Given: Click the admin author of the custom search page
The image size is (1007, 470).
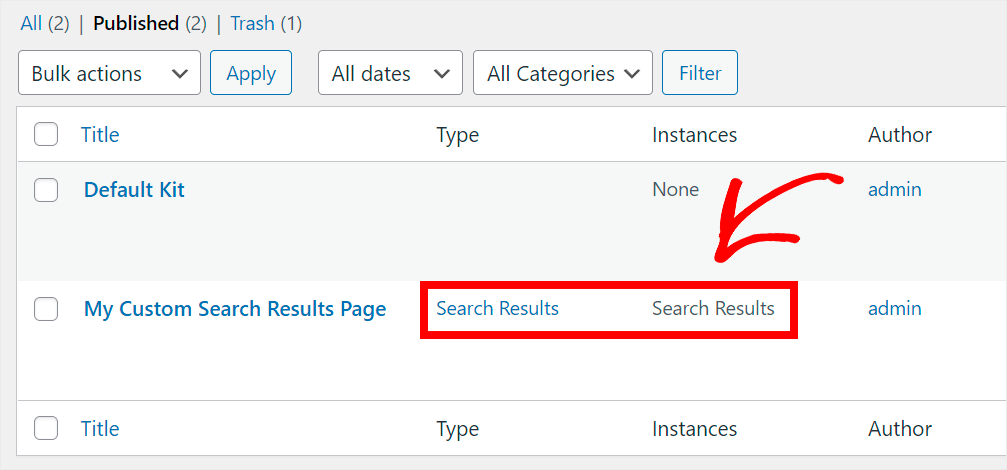Looking at the screenshot, I should (895, 309).
